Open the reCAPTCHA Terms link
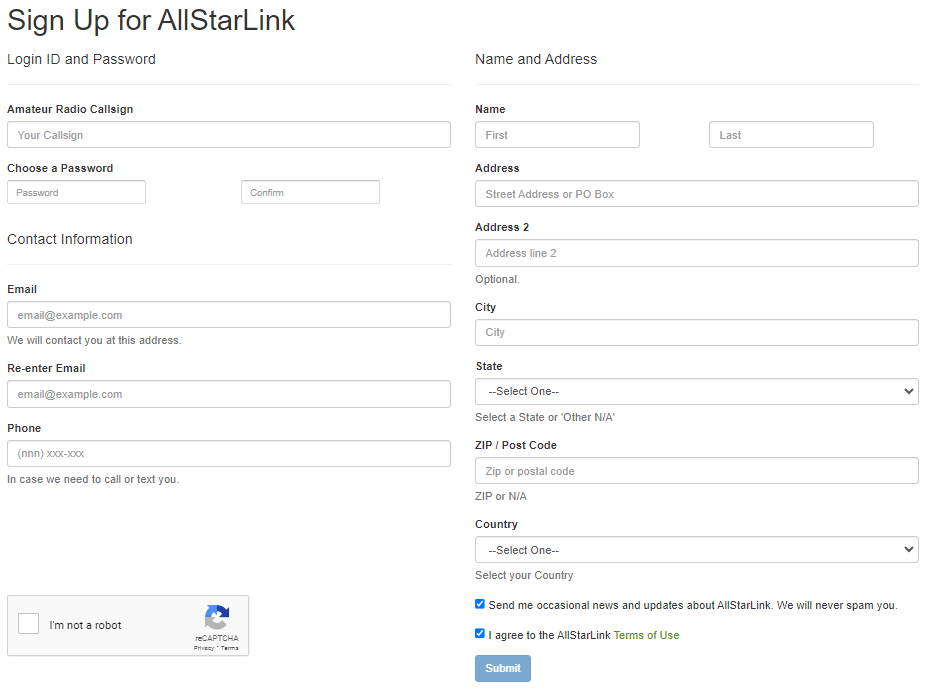Viewport: 927px width, 691px height. 231,648
